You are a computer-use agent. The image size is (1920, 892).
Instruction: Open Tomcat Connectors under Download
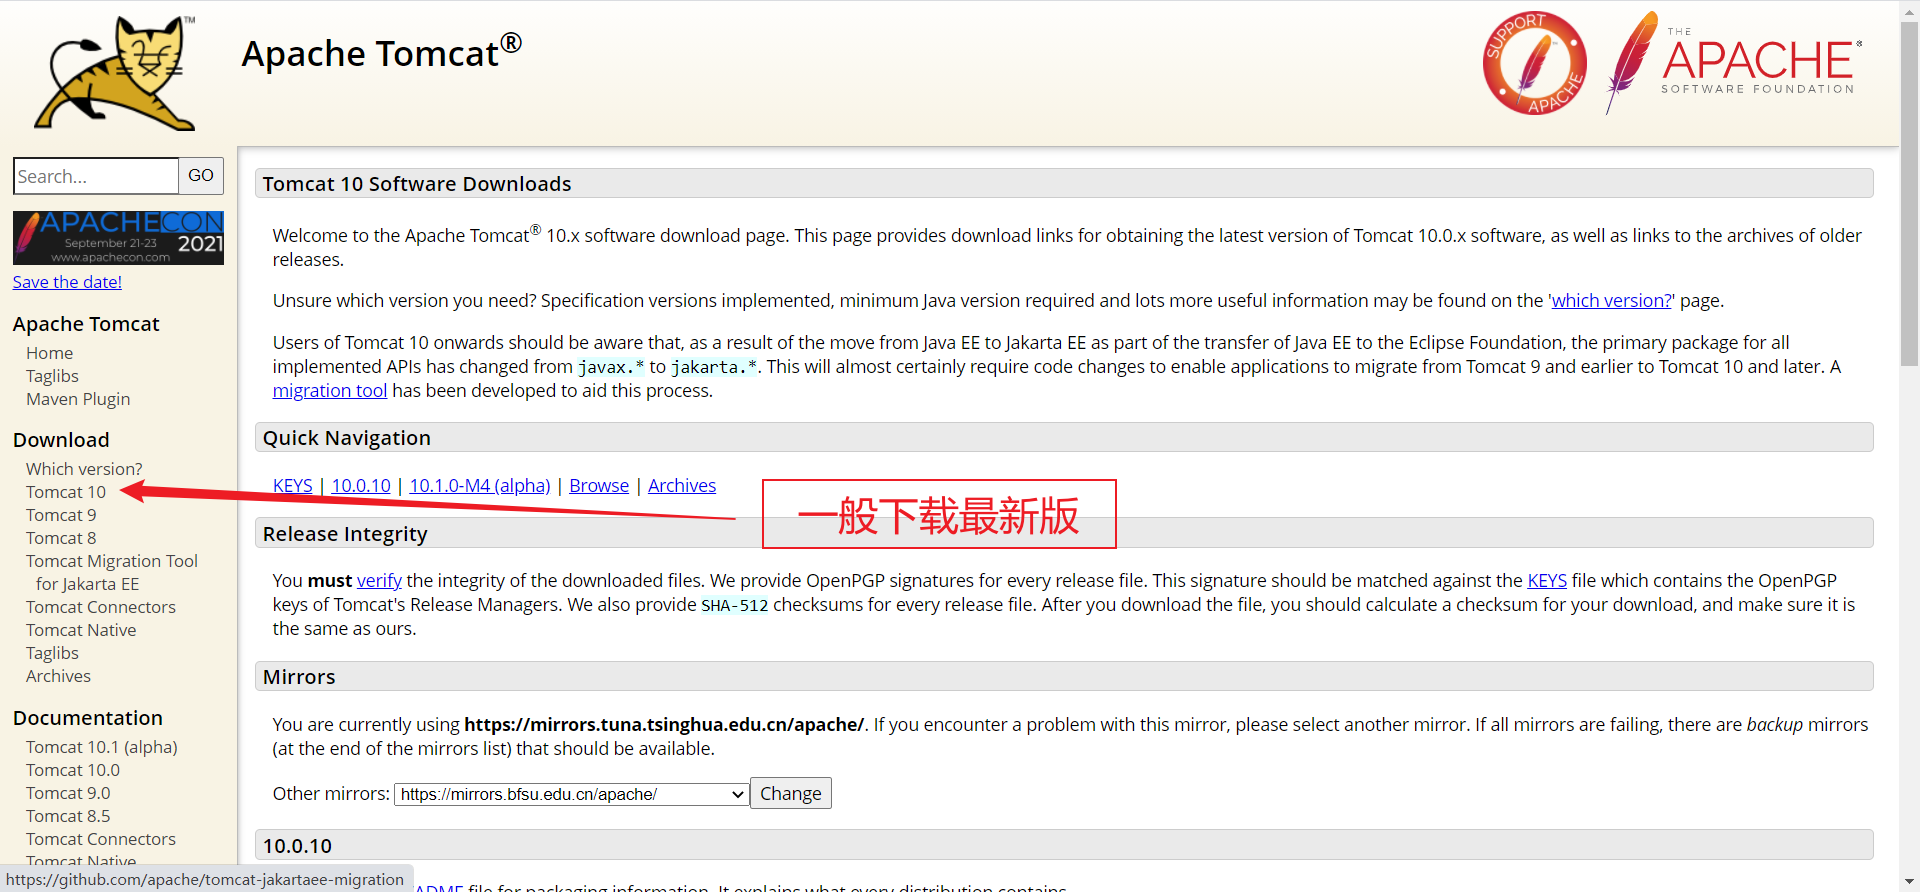click(101, 607)
